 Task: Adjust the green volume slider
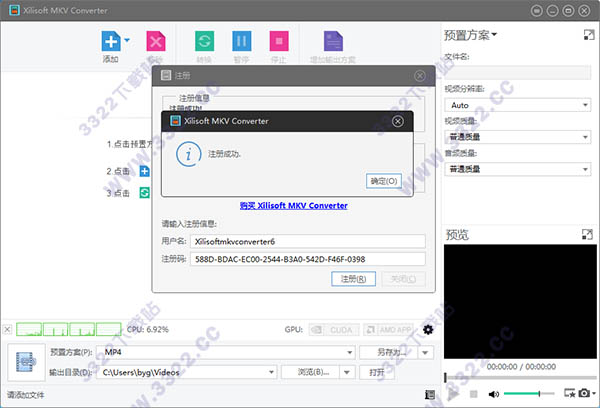[x=529, y=393]
